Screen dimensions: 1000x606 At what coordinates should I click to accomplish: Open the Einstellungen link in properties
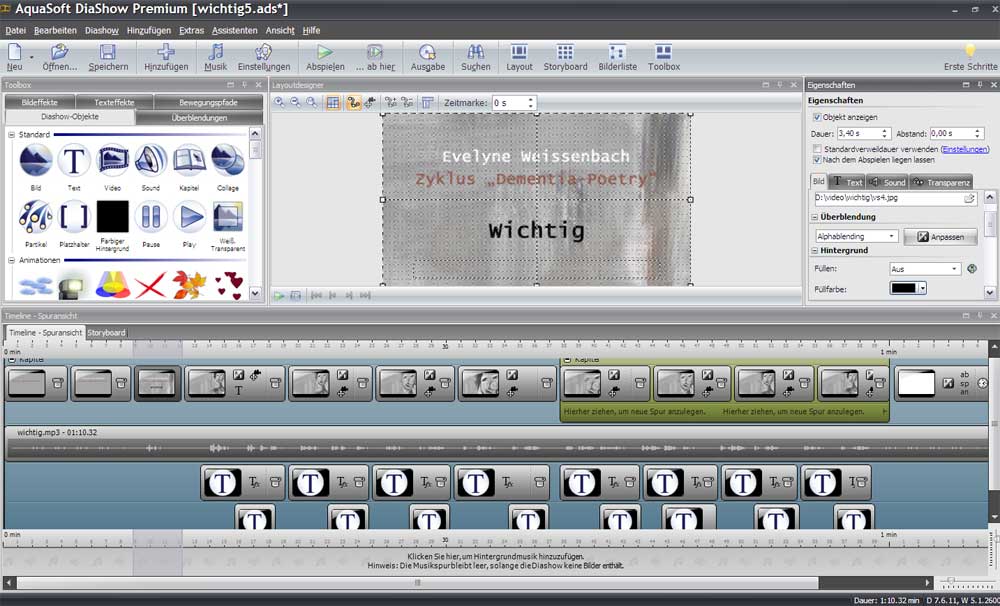tap(965, 149)
